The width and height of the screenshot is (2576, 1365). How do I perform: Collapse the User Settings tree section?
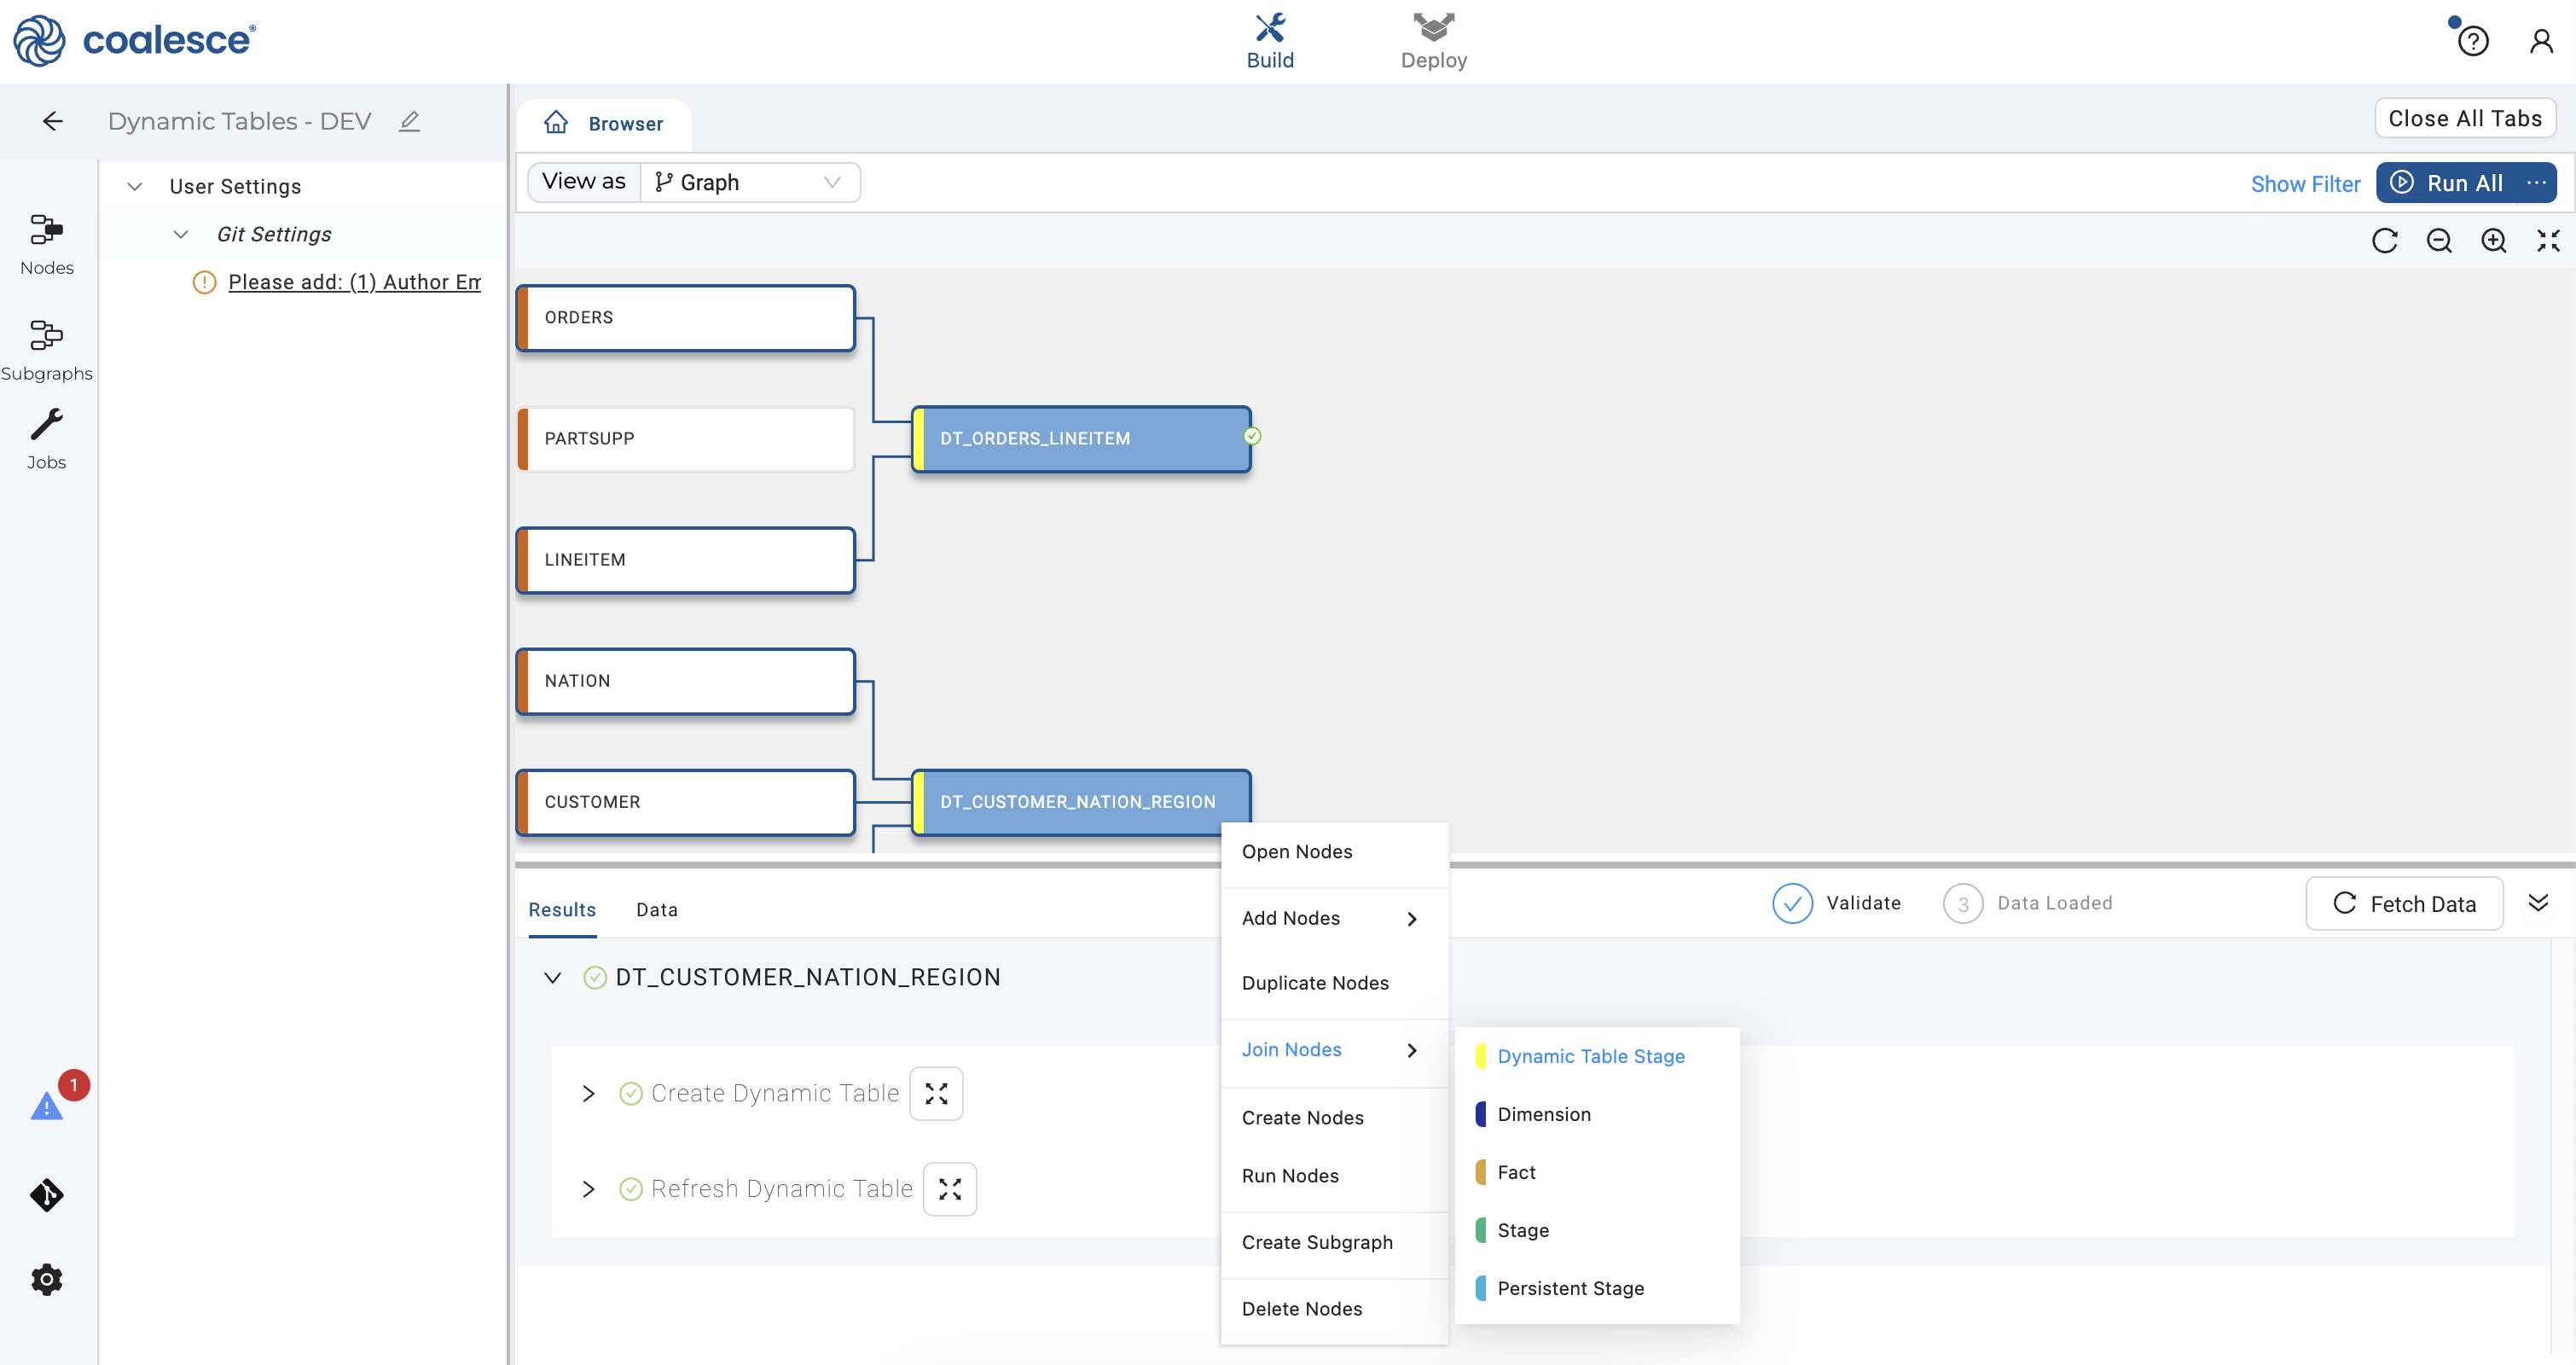tap(135, 187)
